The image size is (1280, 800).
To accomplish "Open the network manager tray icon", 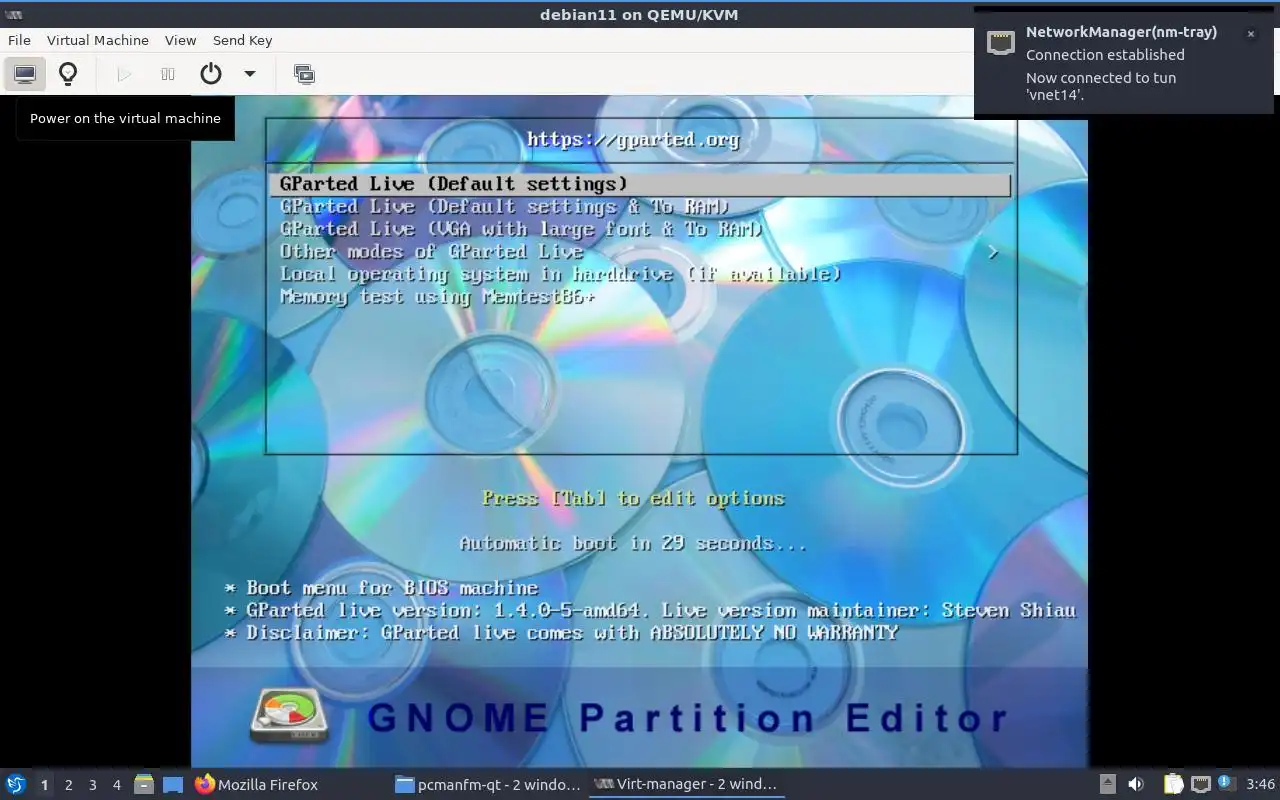I will pos(1200,784).
